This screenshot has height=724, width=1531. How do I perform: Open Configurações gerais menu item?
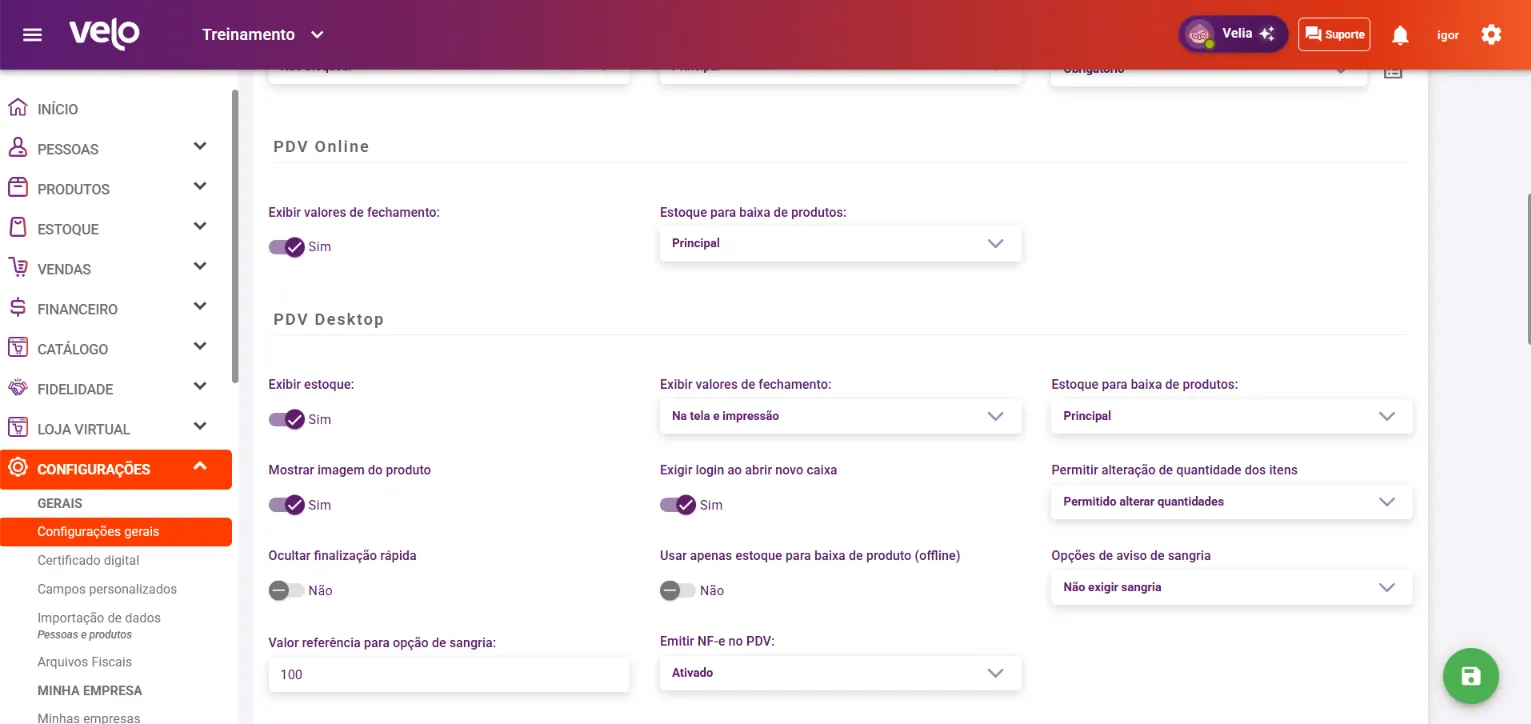pyautogui.click(x=116, y=532)
